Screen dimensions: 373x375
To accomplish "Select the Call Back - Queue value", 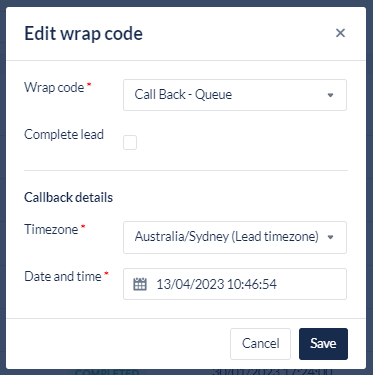I will coord(183,95).
